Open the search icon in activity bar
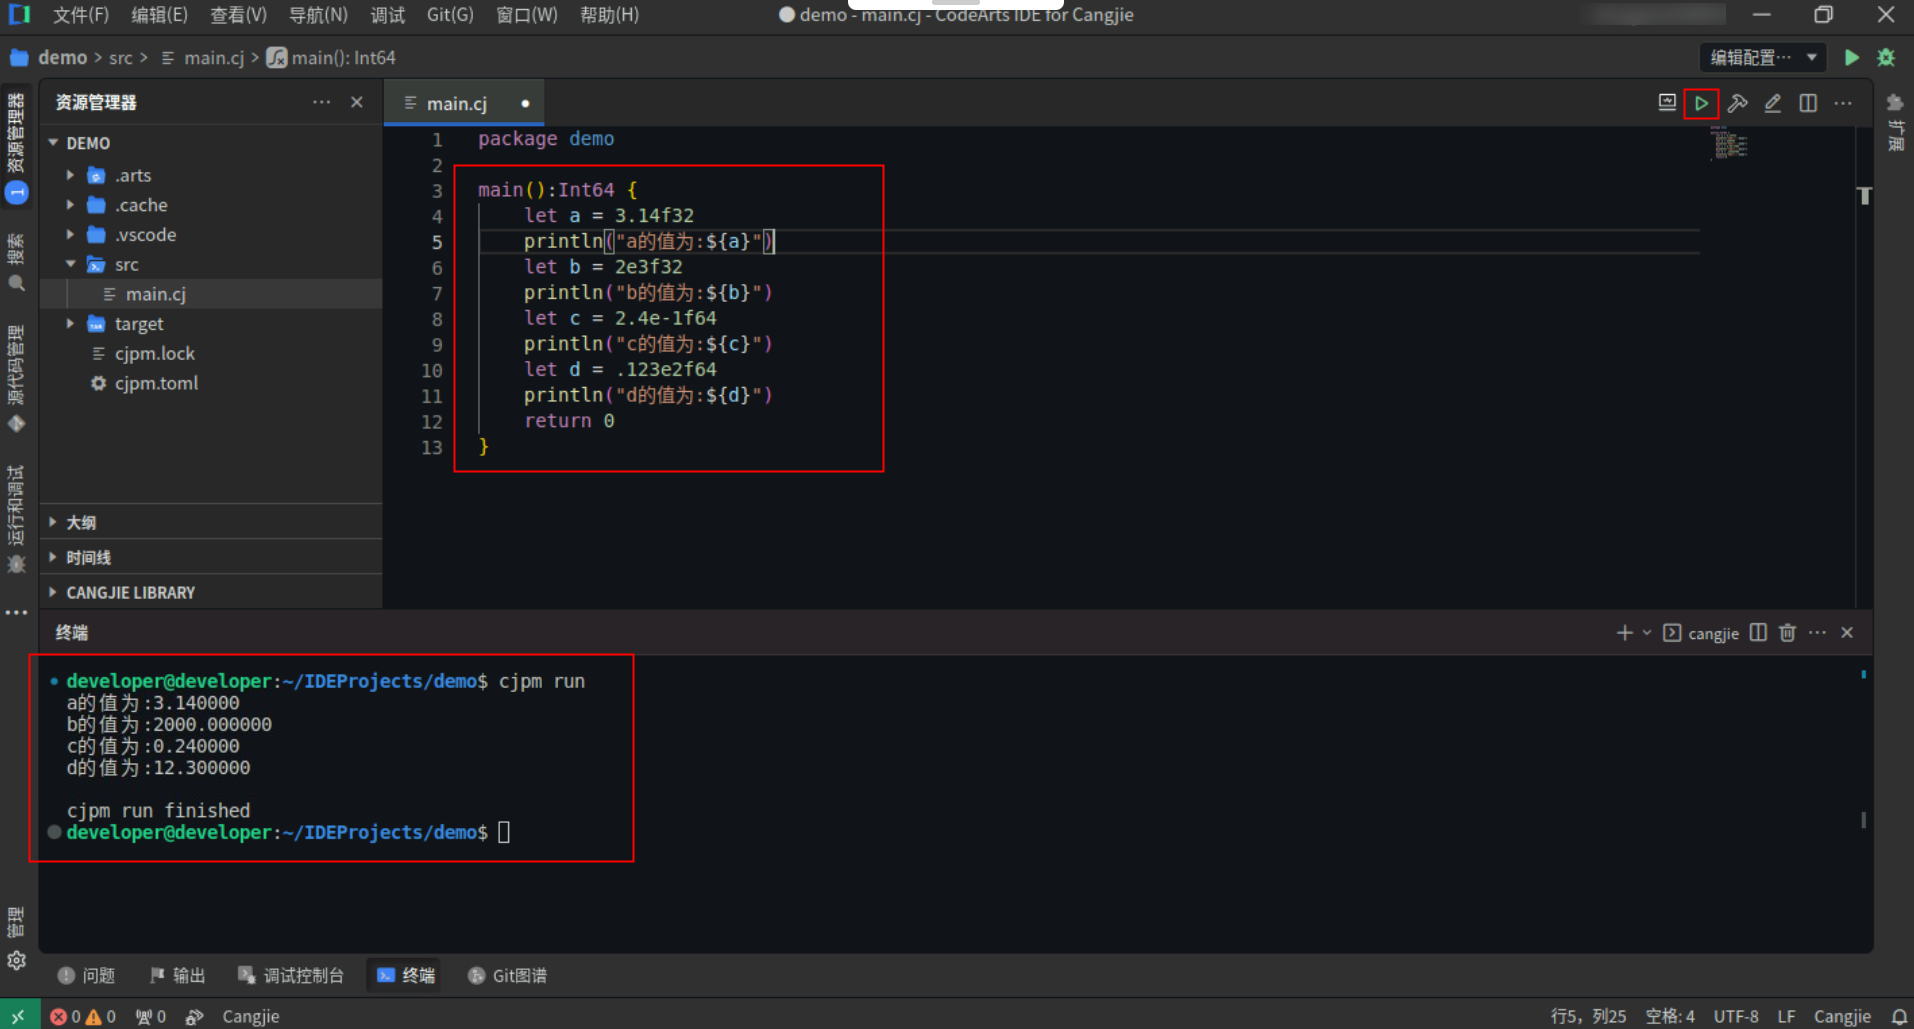Image resolution: width=1914 pixels, height=1029 pixels. coord(16,284)
